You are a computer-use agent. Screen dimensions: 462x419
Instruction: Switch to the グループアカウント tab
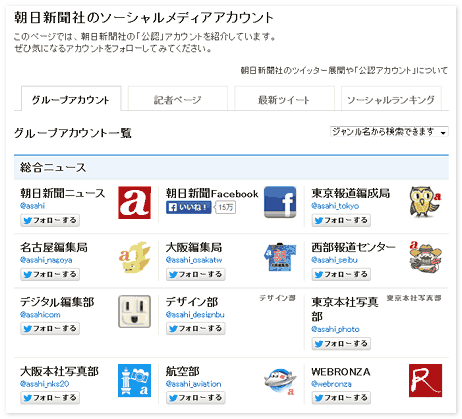click(71, 99)
